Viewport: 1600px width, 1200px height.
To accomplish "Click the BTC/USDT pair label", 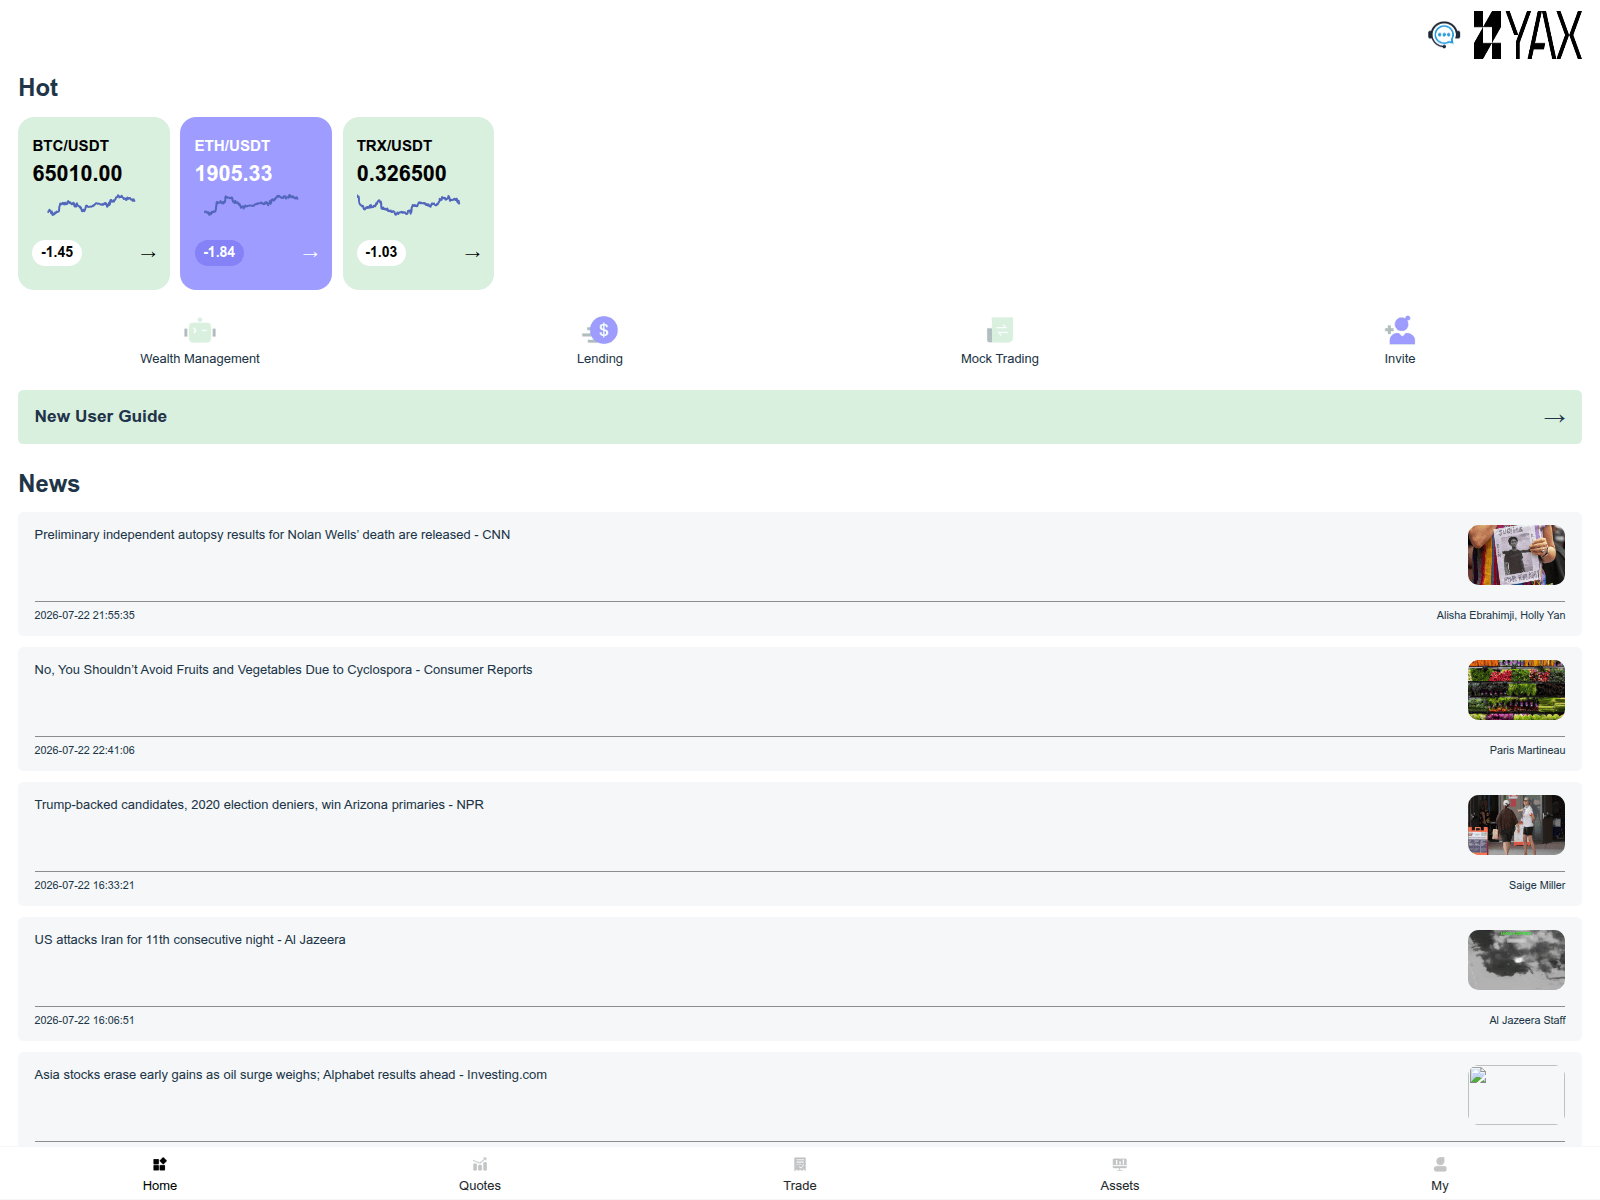I will 71,146.
